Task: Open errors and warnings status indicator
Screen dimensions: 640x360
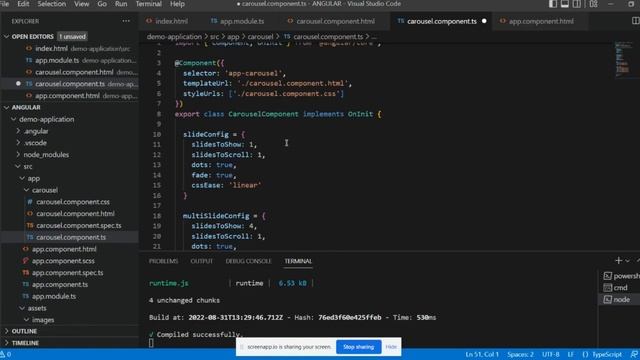Action: point(6,354)
